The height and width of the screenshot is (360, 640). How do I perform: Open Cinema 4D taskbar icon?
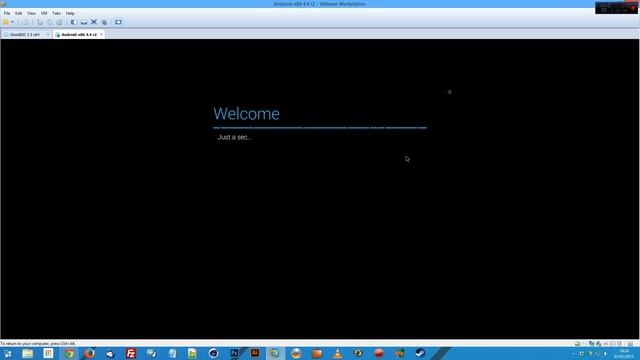click(213, 353)
